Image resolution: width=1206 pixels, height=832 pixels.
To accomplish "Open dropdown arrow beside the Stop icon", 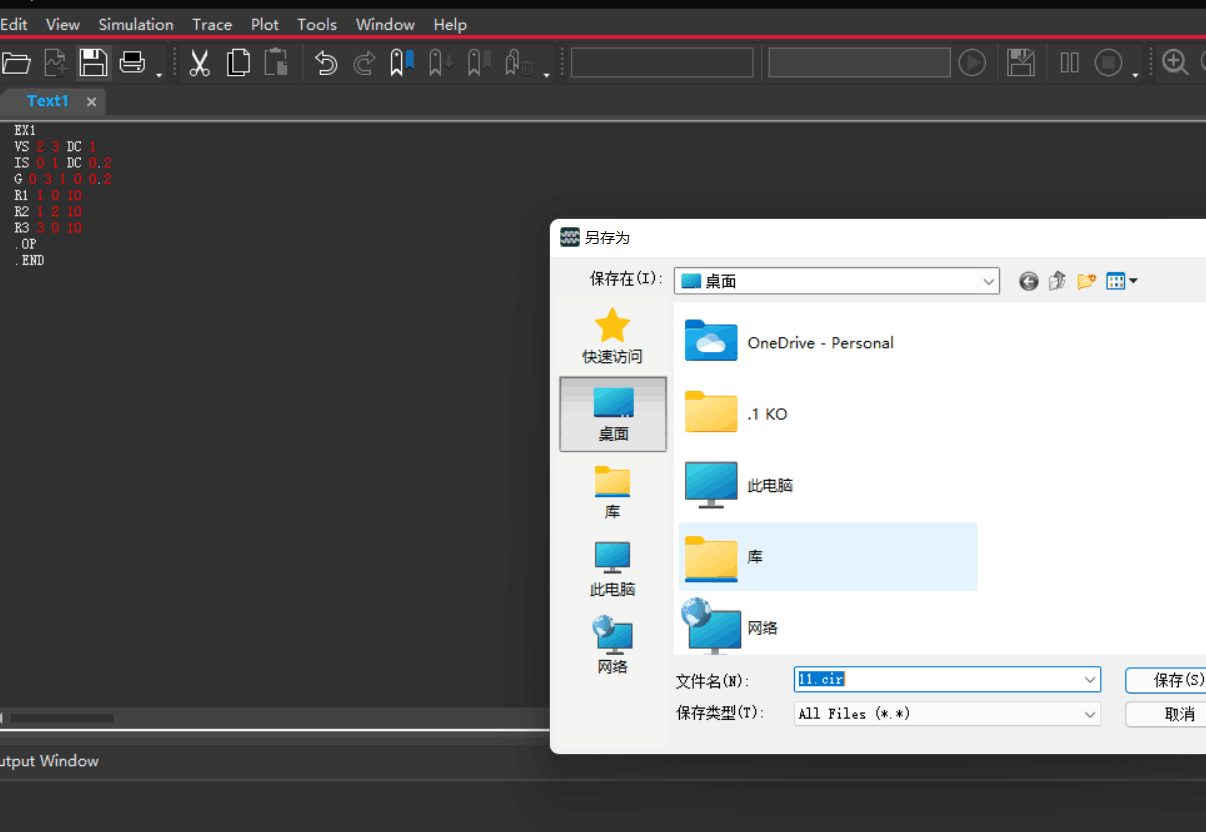I will pyautogui.click(x=1135, y=73).
